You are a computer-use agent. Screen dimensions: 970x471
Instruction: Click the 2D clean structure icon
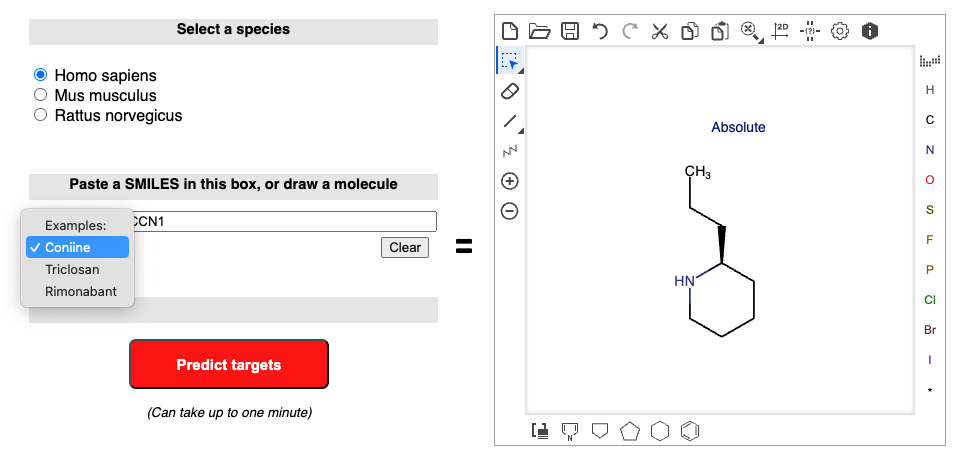click(x=780, y=31)
